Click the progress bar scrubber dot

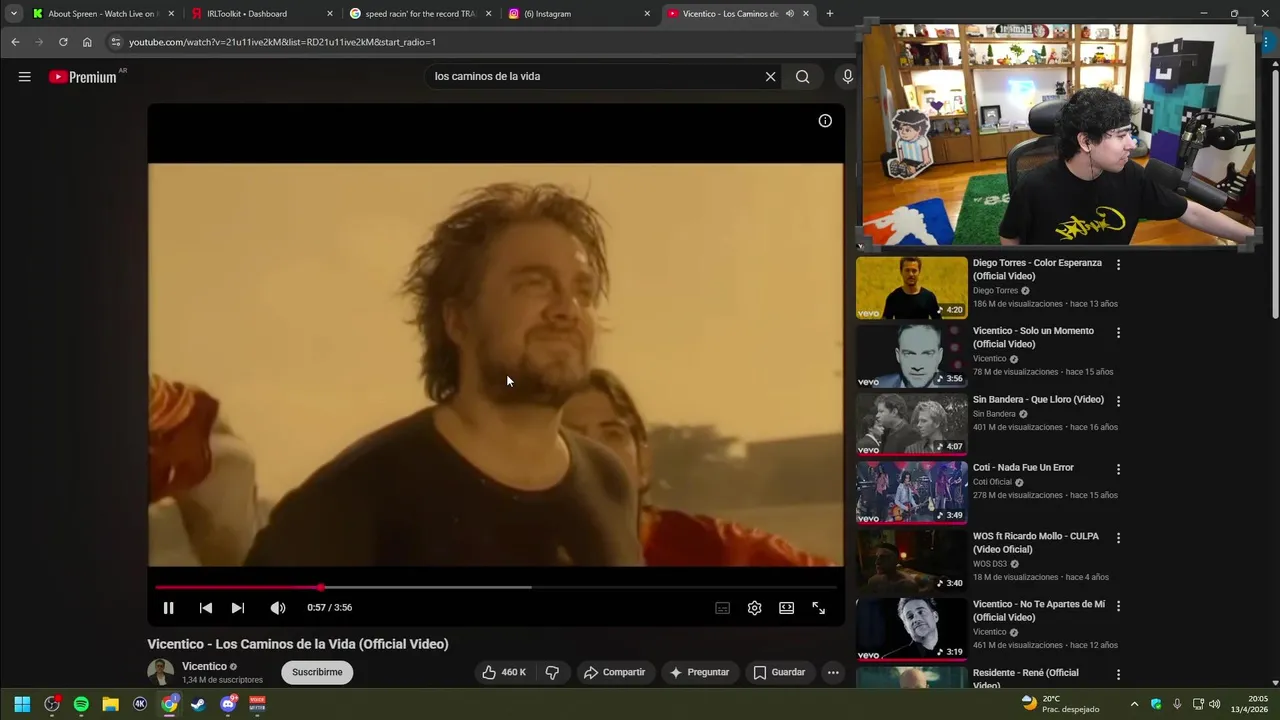(x=320, y=587)
